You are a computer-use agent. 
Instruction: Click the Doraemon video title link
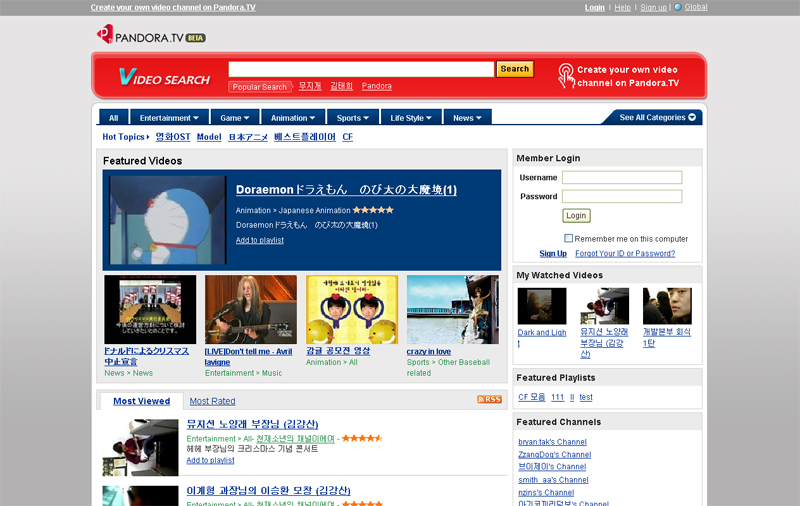346,190
